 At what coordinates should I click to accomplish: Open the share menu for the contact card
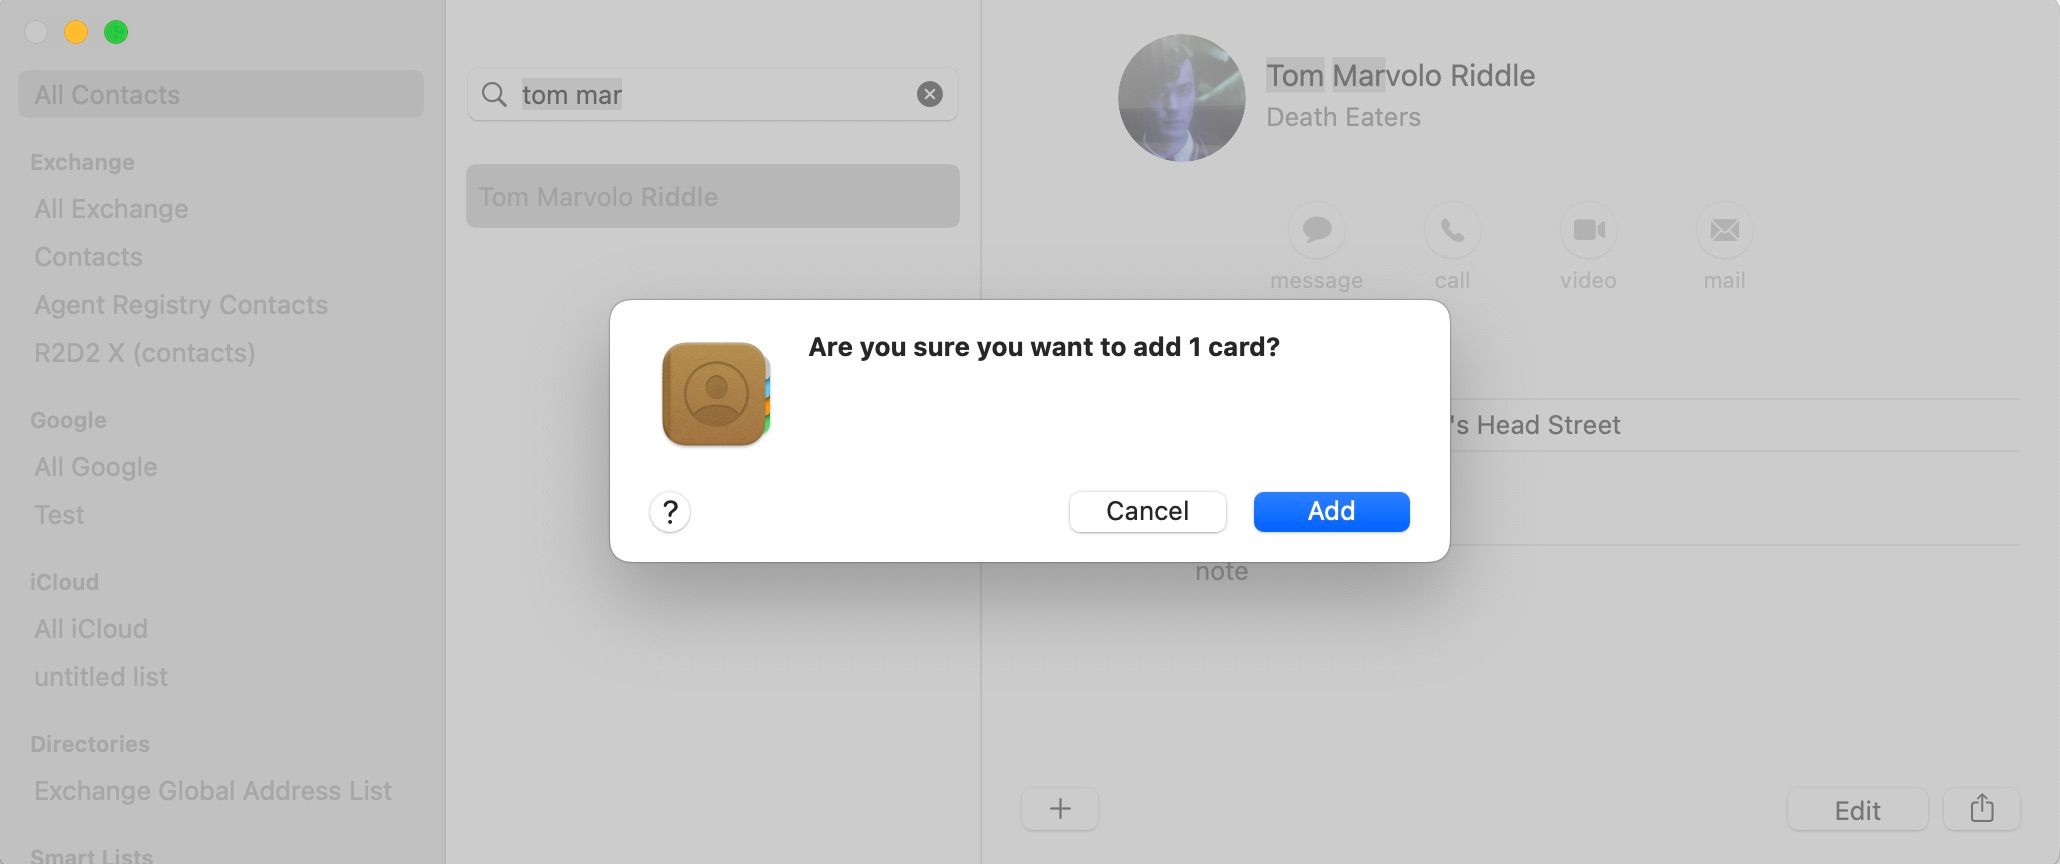pyautogui.click(x=1982, y=808)
